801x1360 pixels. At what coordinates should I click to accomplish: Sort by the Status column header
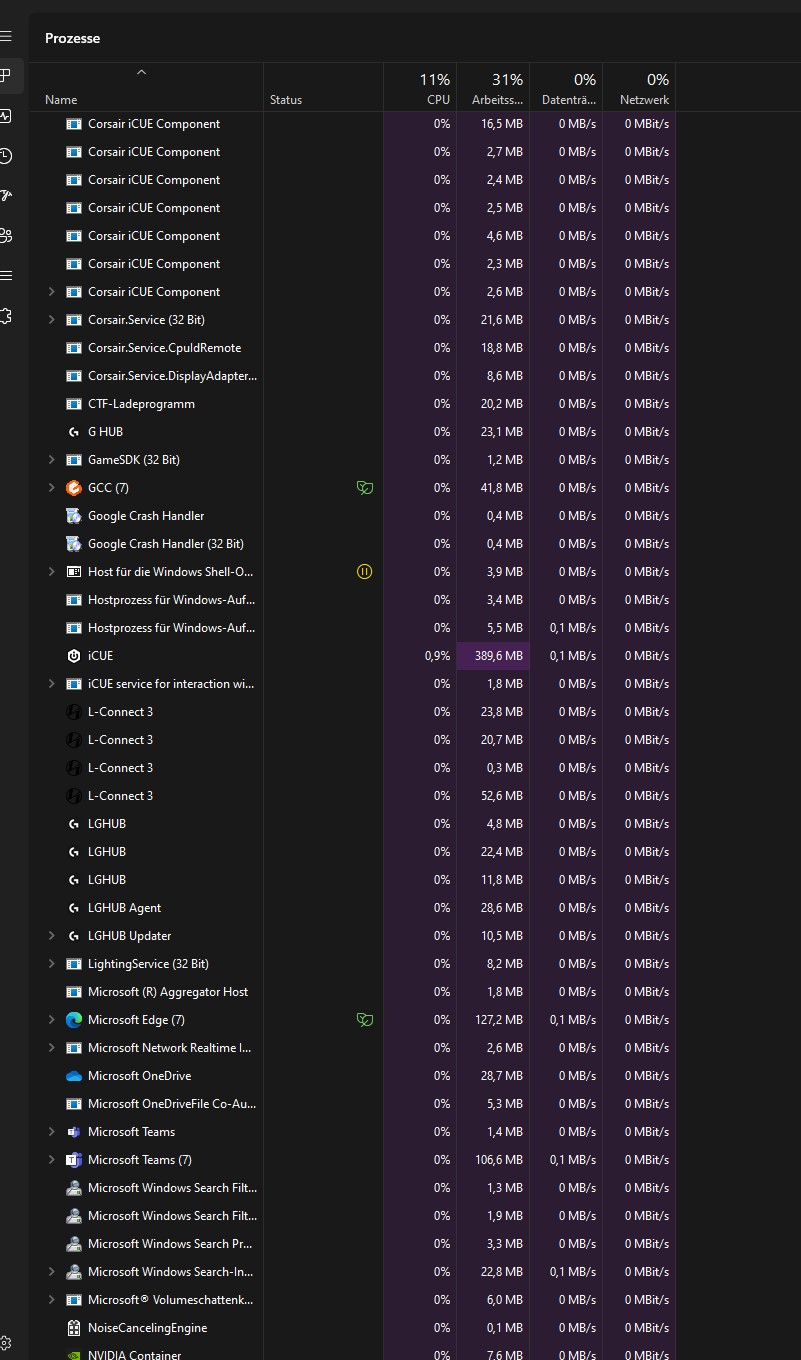[286, 100]
